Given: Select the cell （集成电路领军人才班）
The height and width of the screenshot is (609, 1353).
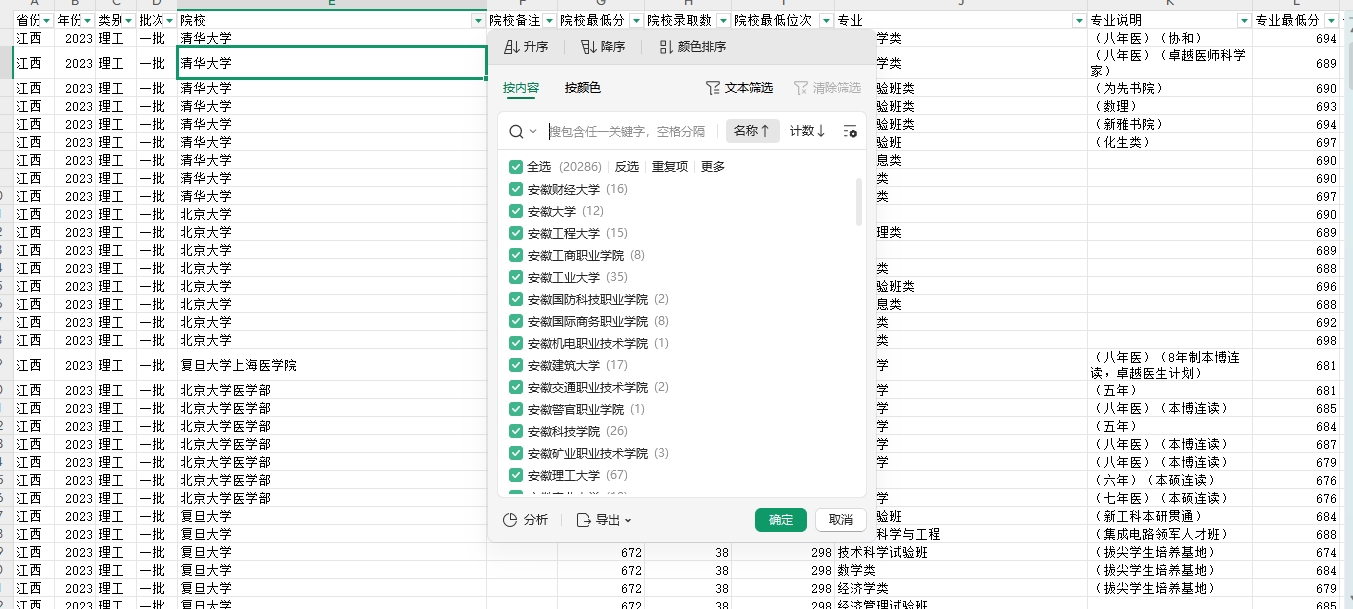Looking at the screenshot, I should coord(1170,534).
